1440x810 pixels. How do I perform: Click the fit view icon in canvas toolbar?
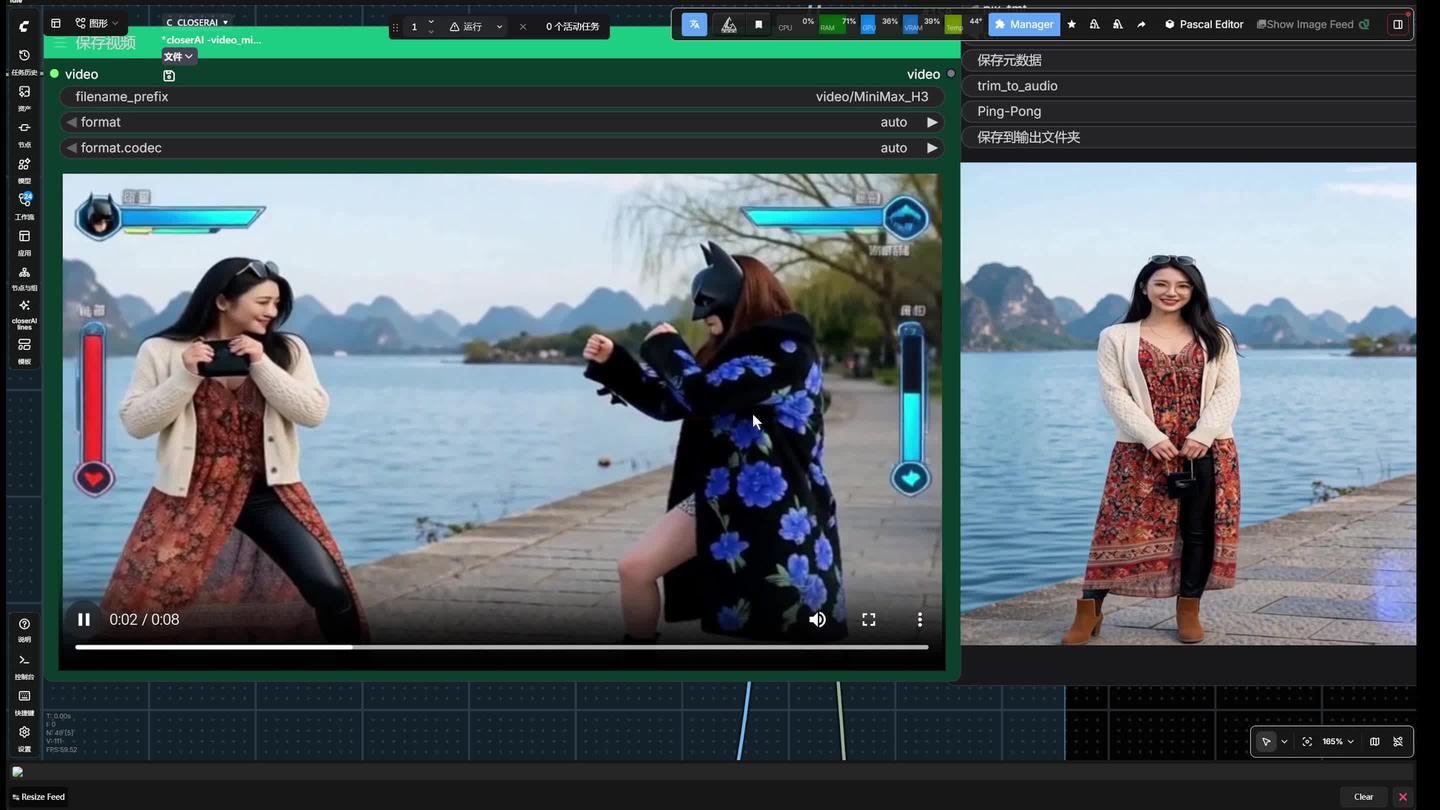click(1307, 742)
